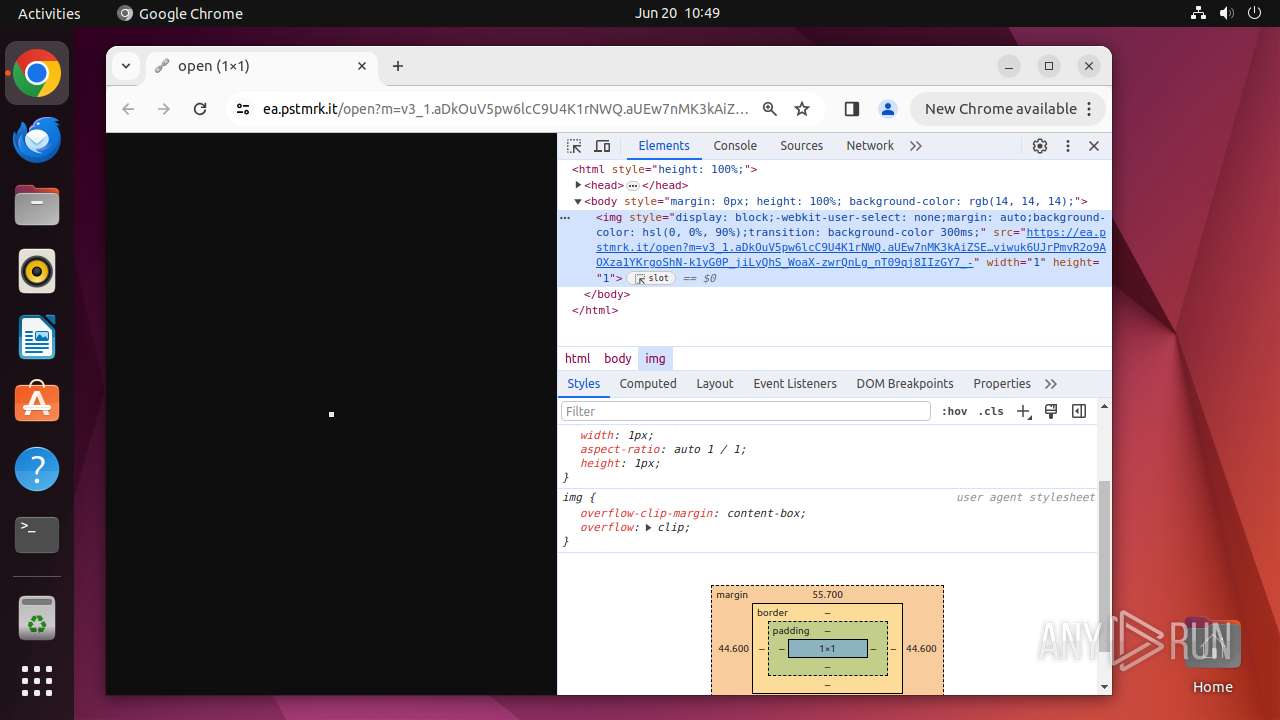Open Thunderbird Mail from the dock
Viewport: 1280px width, 720px height.
click(x=37, y=140)
